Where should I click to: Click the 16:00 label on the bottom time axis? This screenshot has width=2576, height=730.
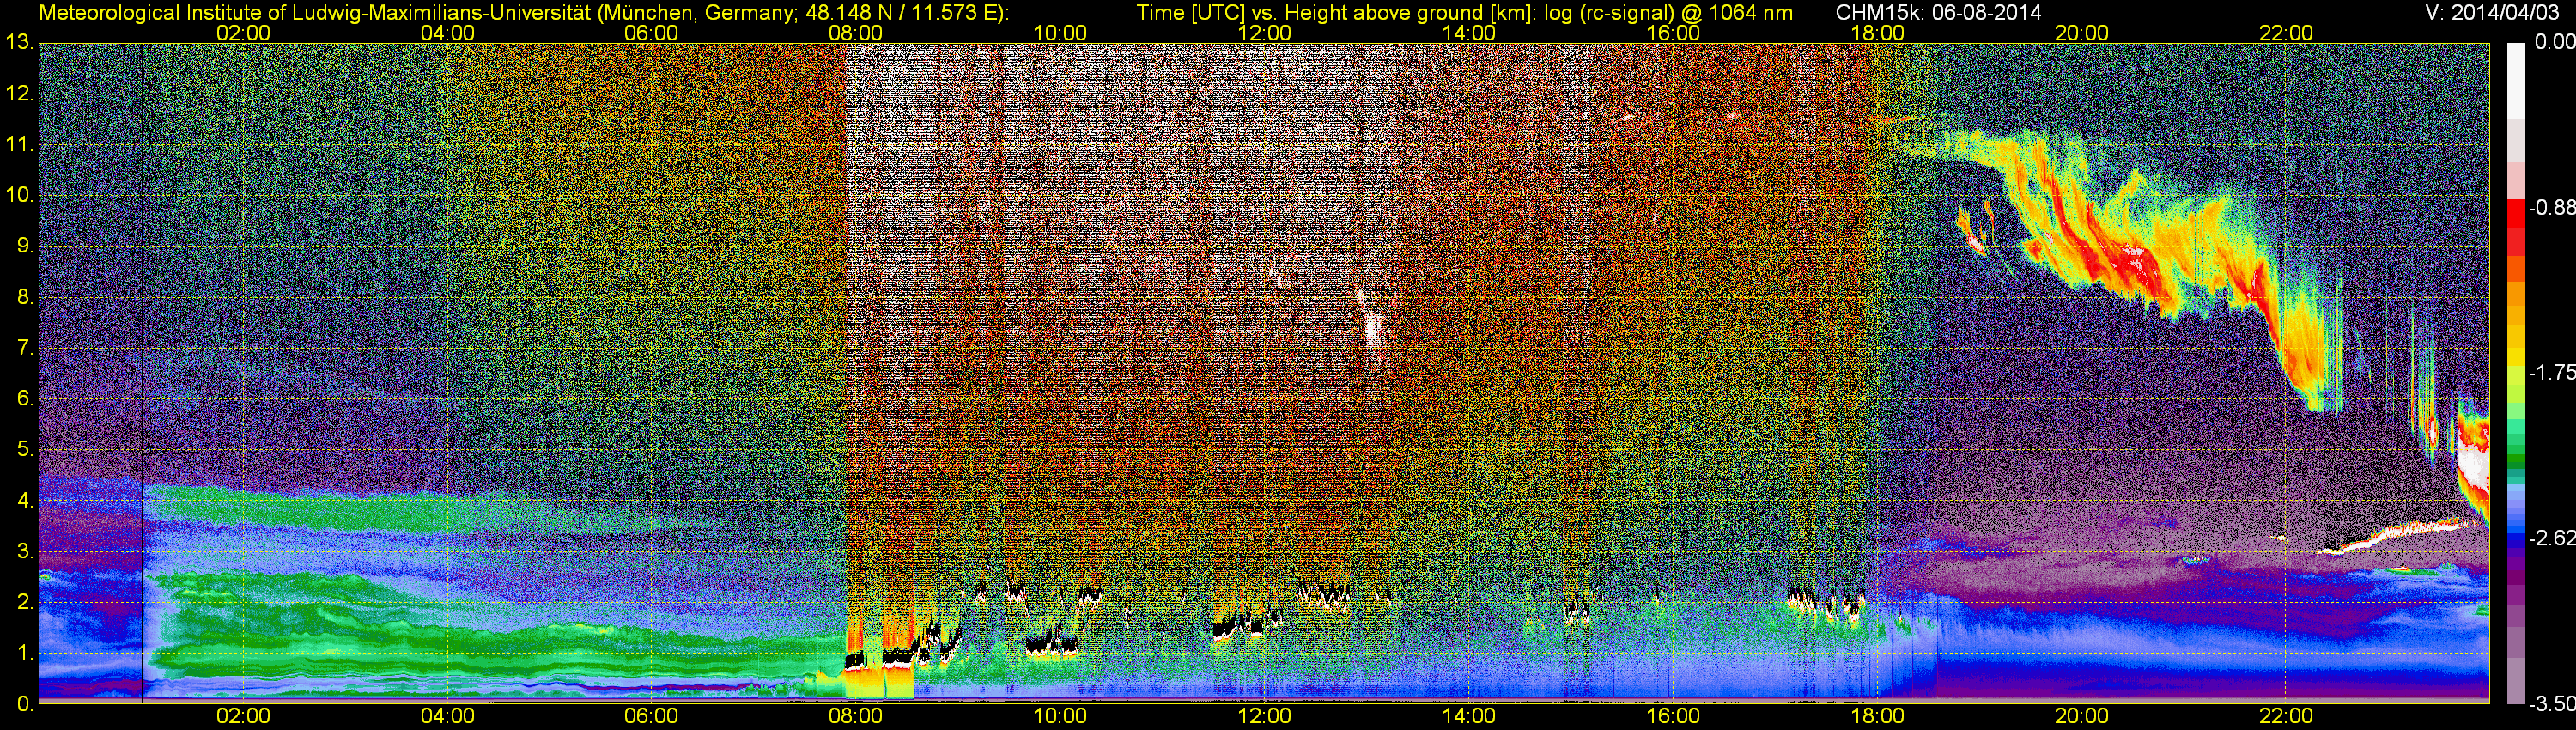click(x=1673, y=716)
